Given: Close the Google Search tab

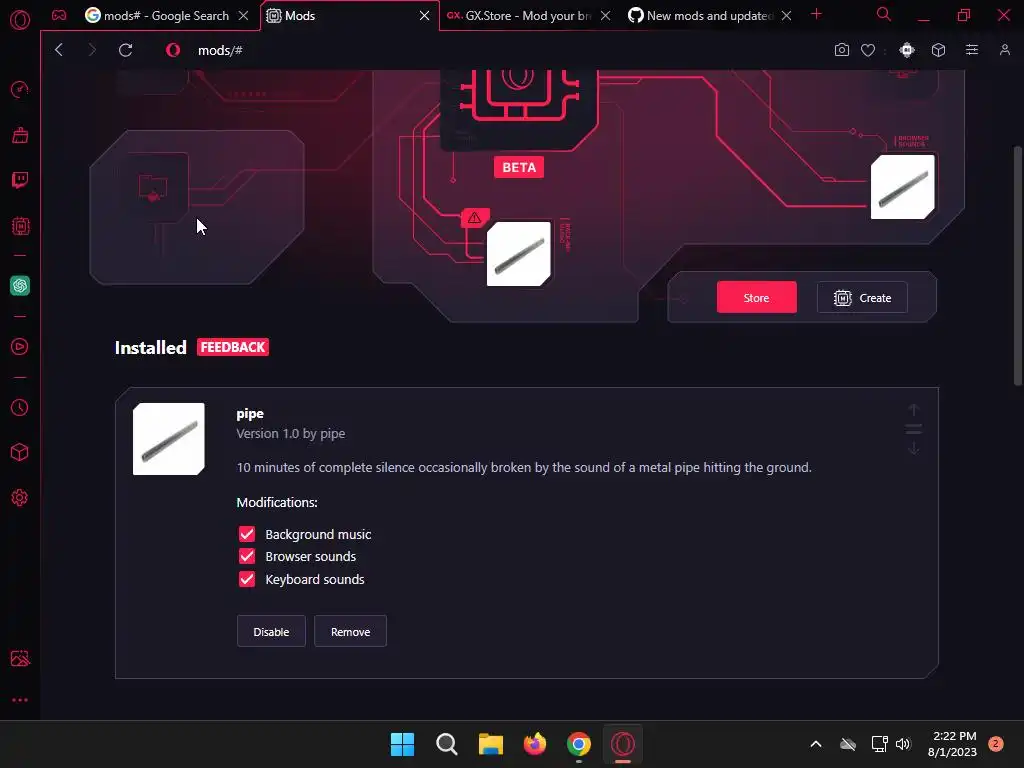Looking at the screenshot, I should pyautogui.click(x=244, y=16).
